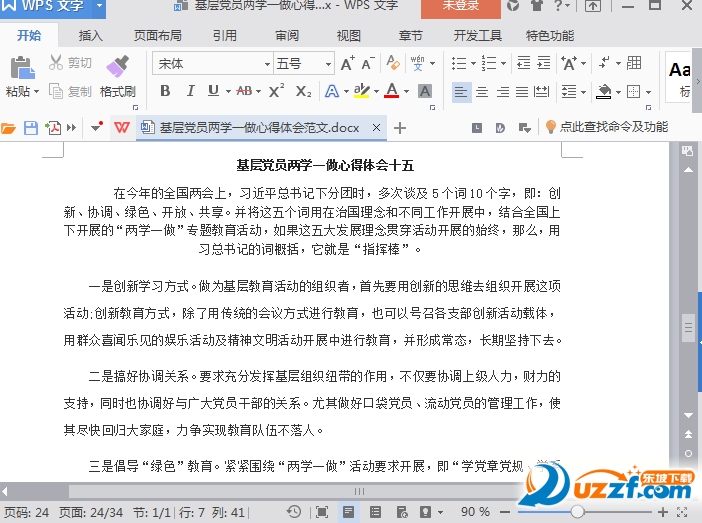Set align left paragraph
This screenshot has height=523, width=702.
pos(461,92)
